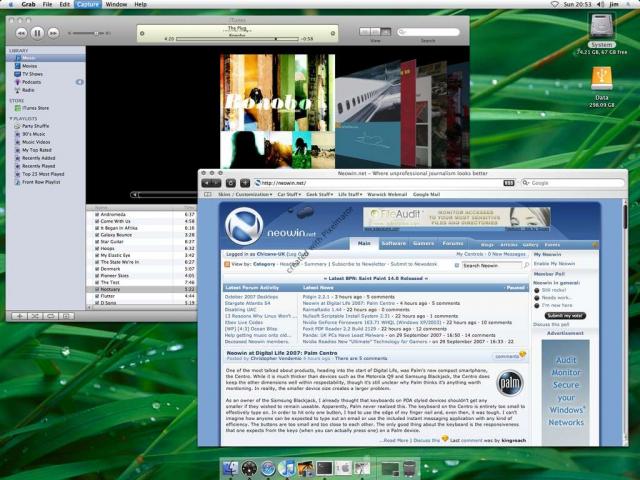Open the Window menu in menu bar
The image size is (640, 480).
coord(116,4)
